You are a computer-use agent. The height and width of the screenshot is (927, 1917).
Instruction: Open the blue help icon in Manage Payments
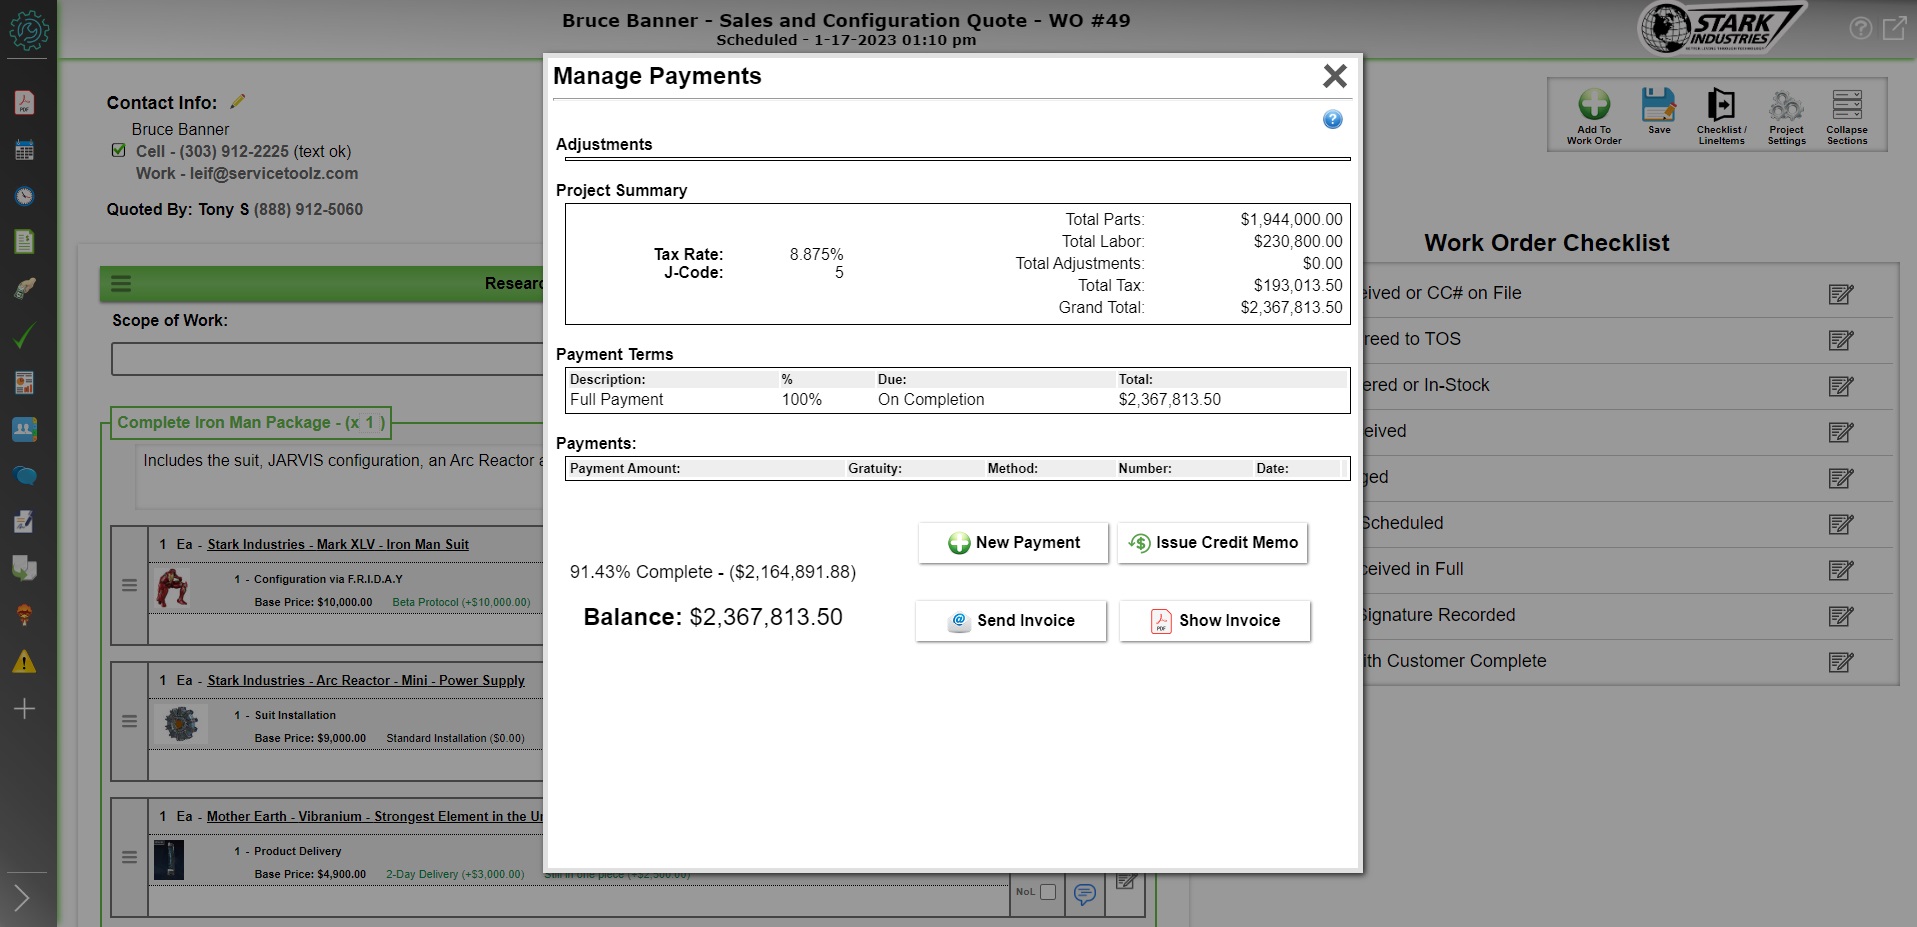[x=1332, y=119]
